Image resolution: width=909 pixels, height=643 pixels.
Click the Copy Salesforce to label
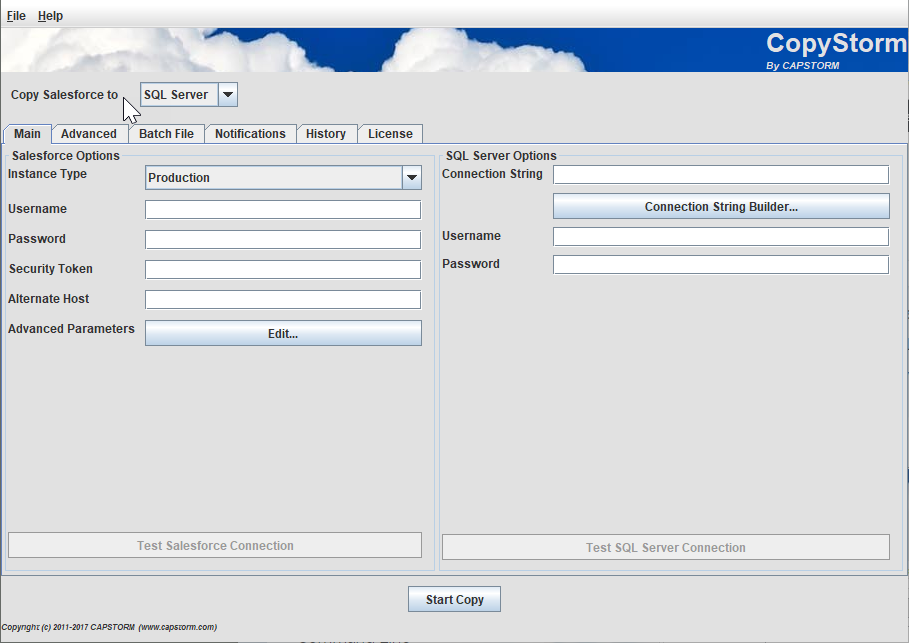pyautogui.click(x=64, y=95)
